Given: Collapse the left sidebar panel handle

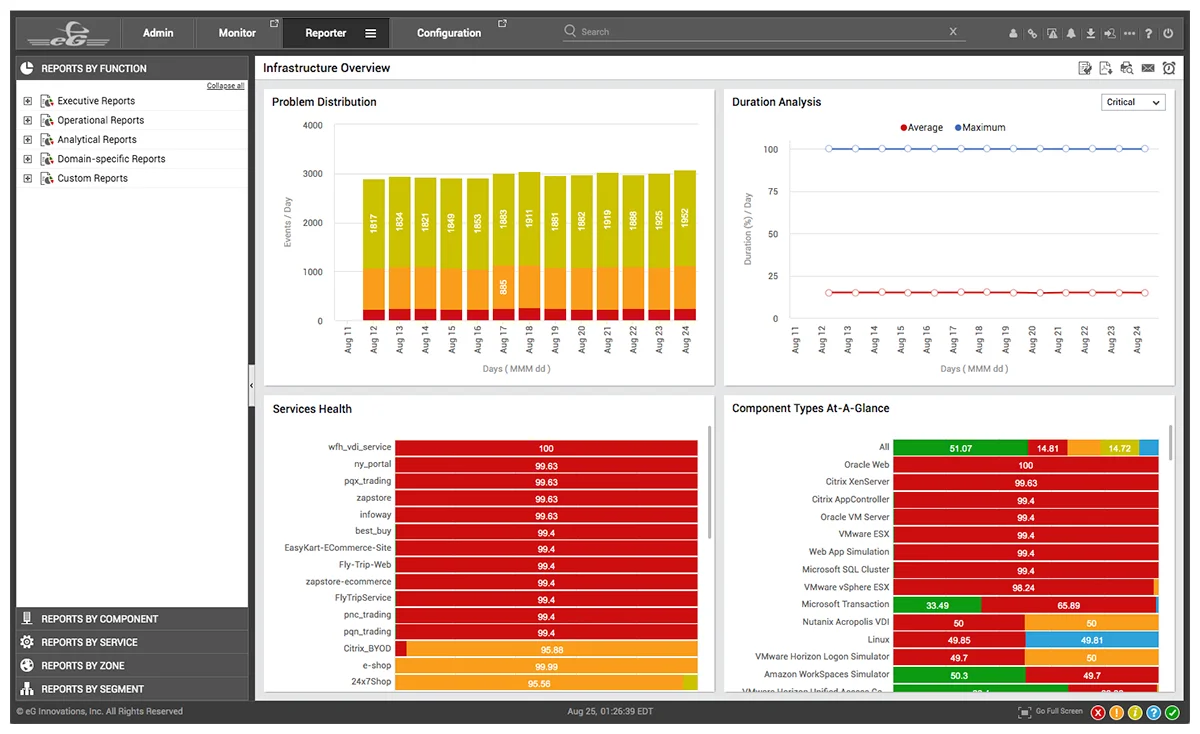Looking at the screenshot, I should tap(251, 384).
